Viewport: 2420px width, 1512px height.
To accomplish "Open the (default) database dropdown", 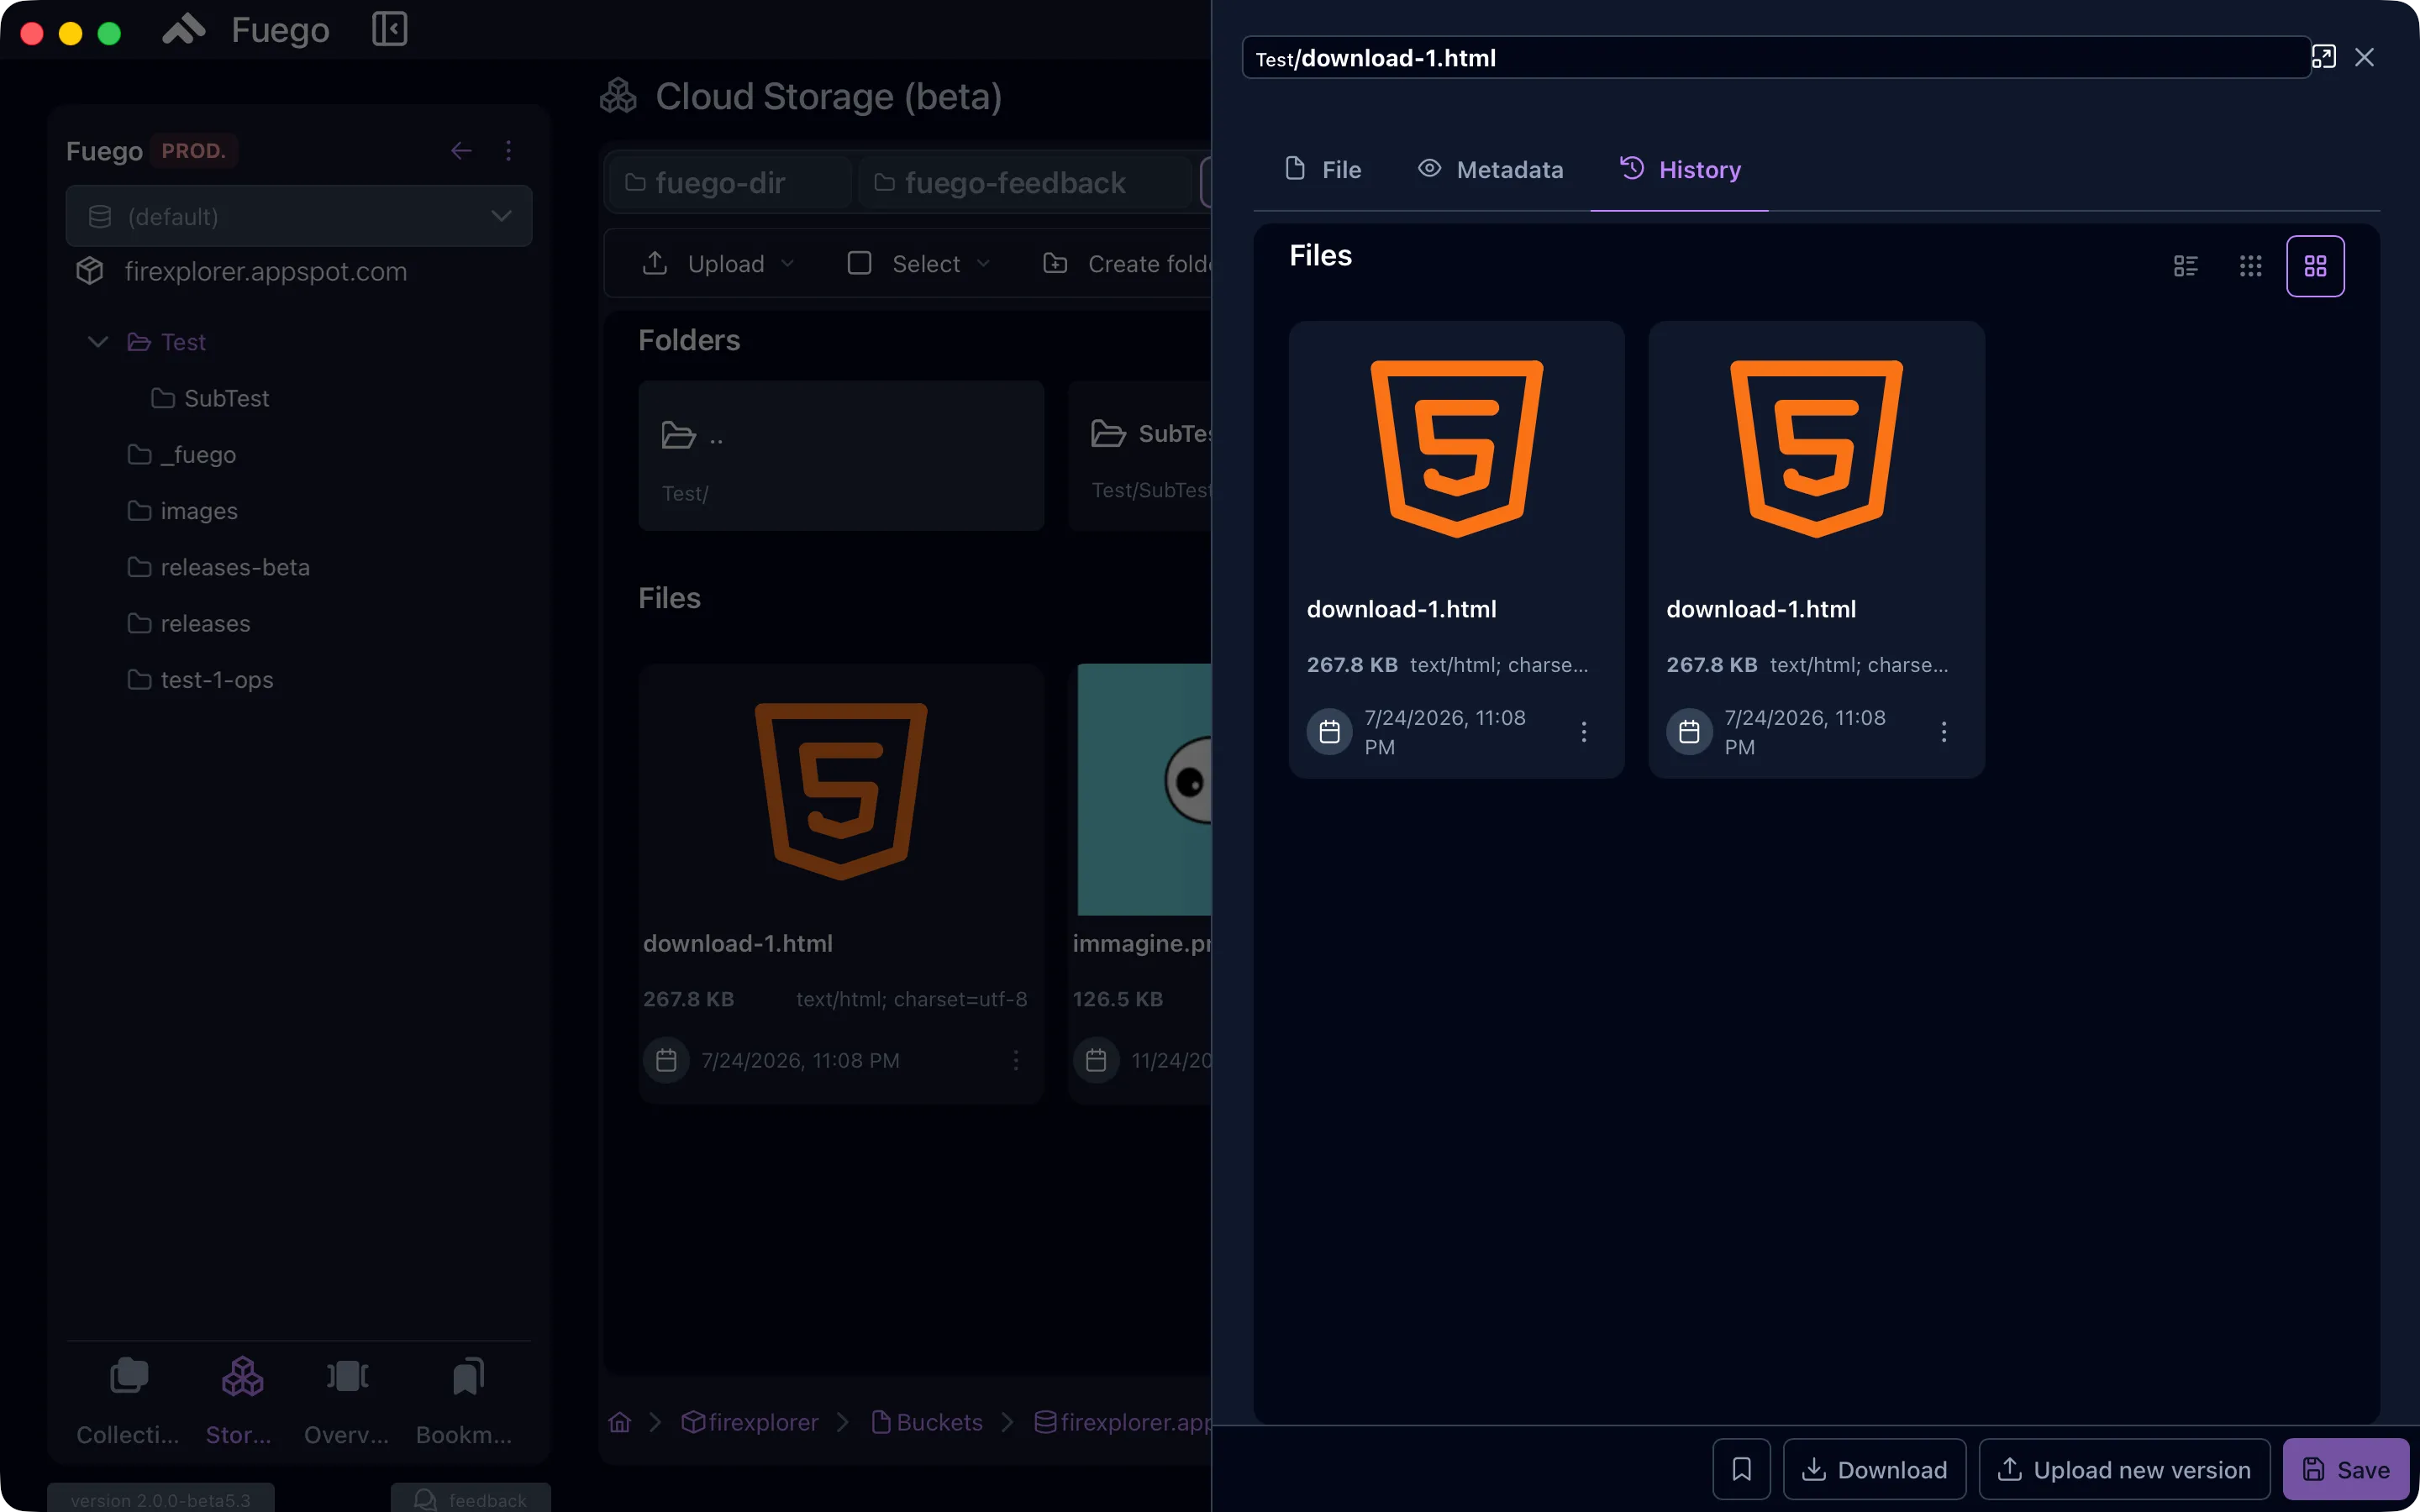I will (298, 216).
